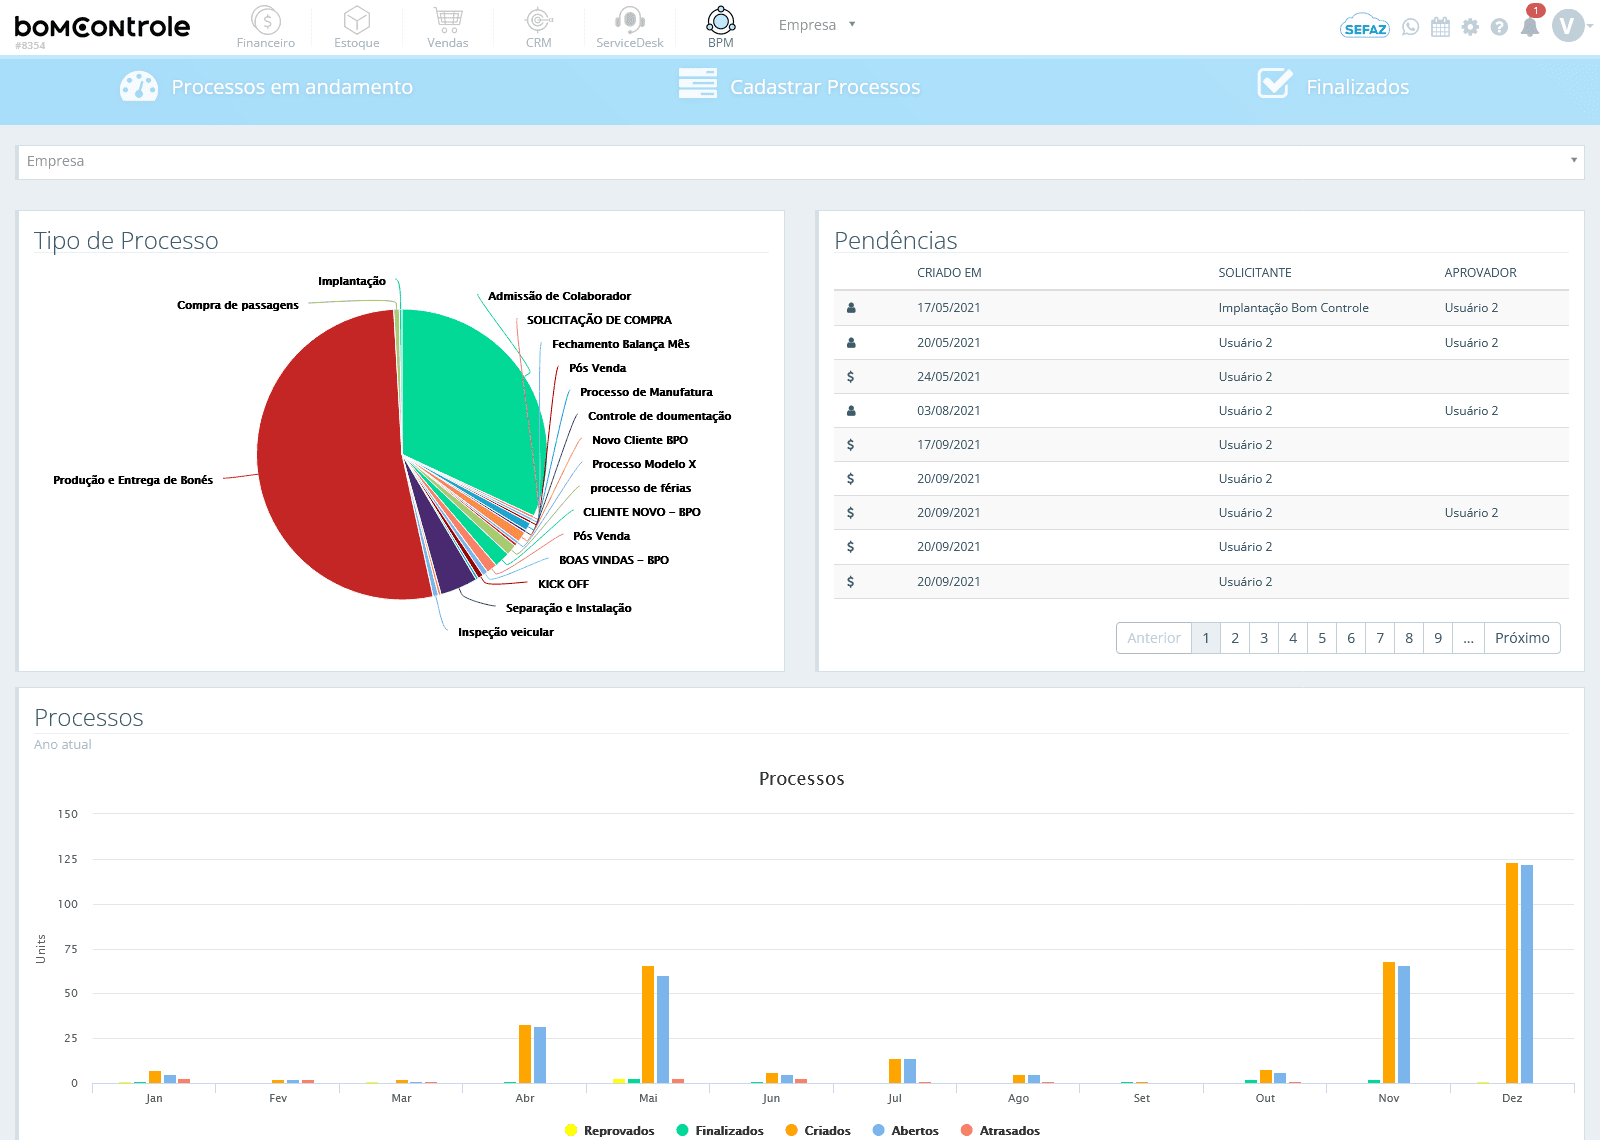The width and height of the screenshot is (1600, 1140).
Task: Open the WhatsApp icon in header
Action: point(1410,27)
